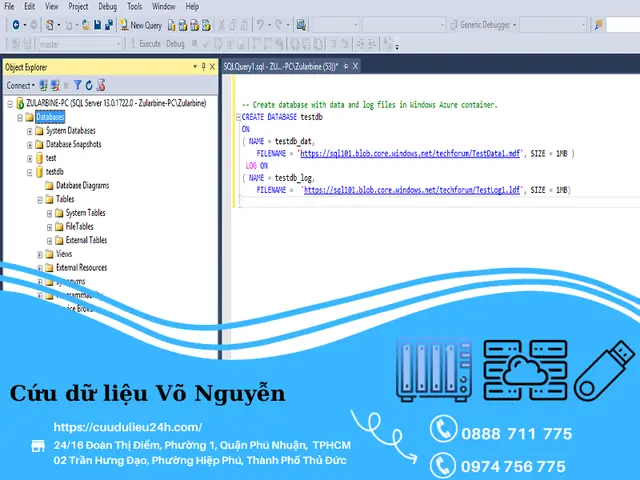Click the Analysis Services DMX Query icon

click(x=195, y=26)
